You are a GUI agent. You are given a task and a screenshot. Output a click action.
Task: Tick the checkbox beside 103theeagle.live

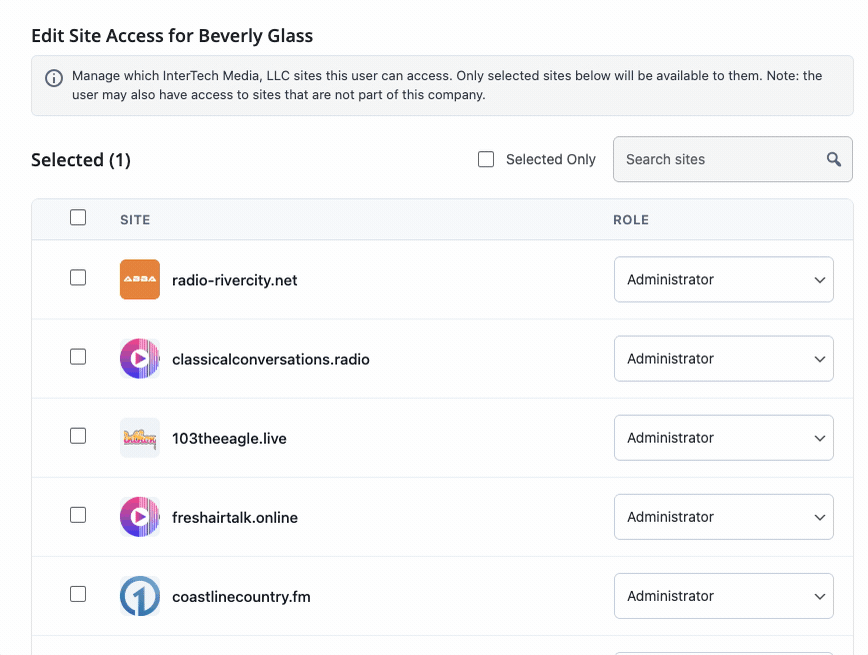pos(78,436)
